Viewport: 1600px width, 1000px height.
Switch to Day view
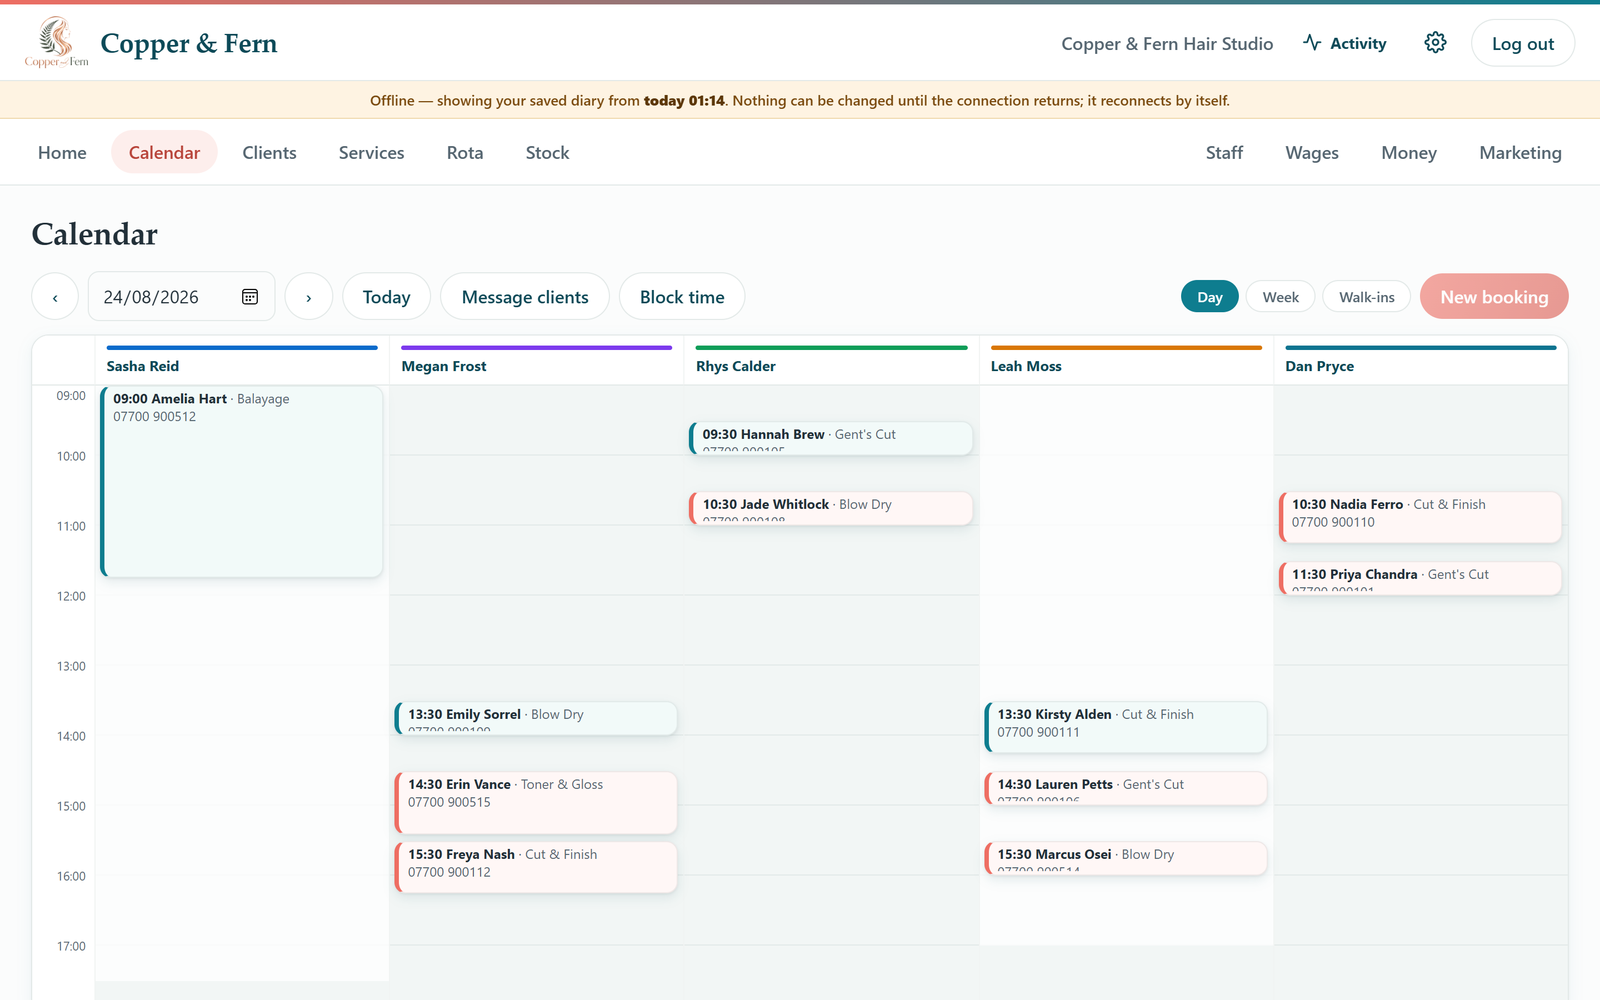tap(1210, 297)
